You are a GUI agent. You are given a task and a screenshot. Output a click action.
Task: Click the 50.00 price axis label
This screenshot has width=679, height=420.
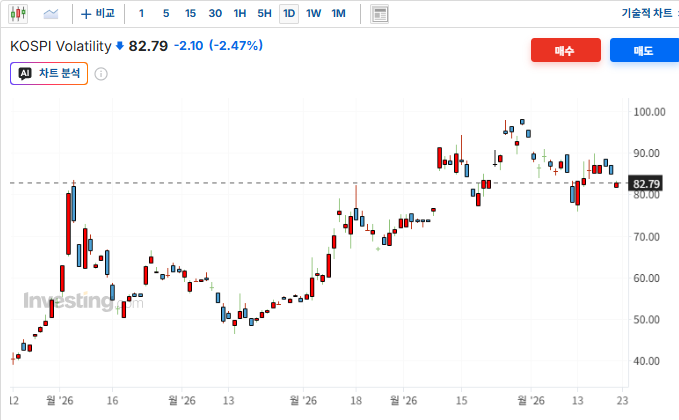tap(647, 320)
